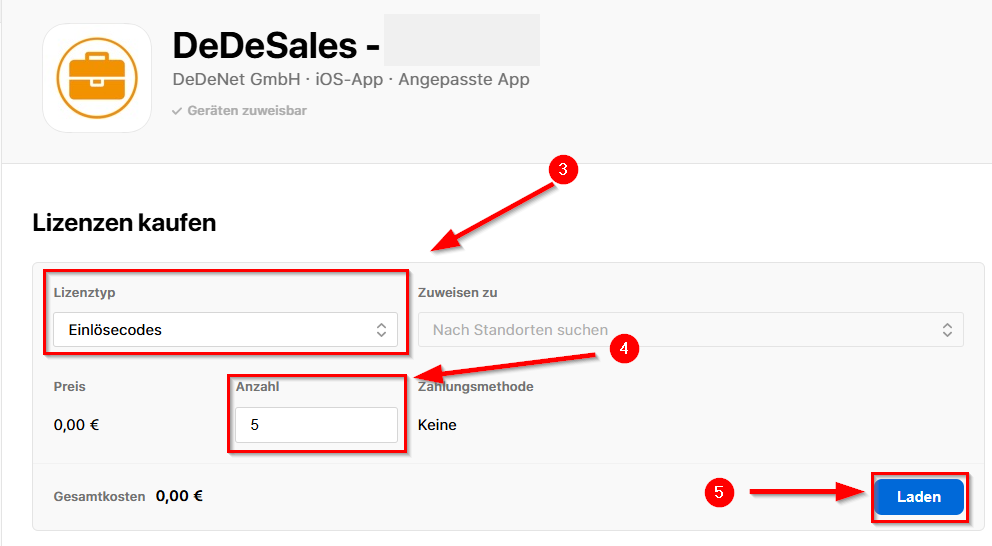
Task: Click the checkmark beside Geräten zuweisbar
Action: coord(177,111)
